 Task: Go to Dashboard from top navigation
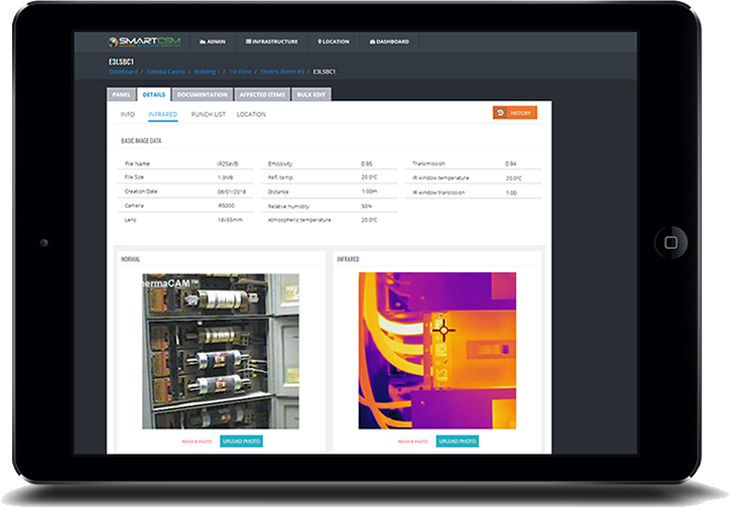click(x=389, y=42)
